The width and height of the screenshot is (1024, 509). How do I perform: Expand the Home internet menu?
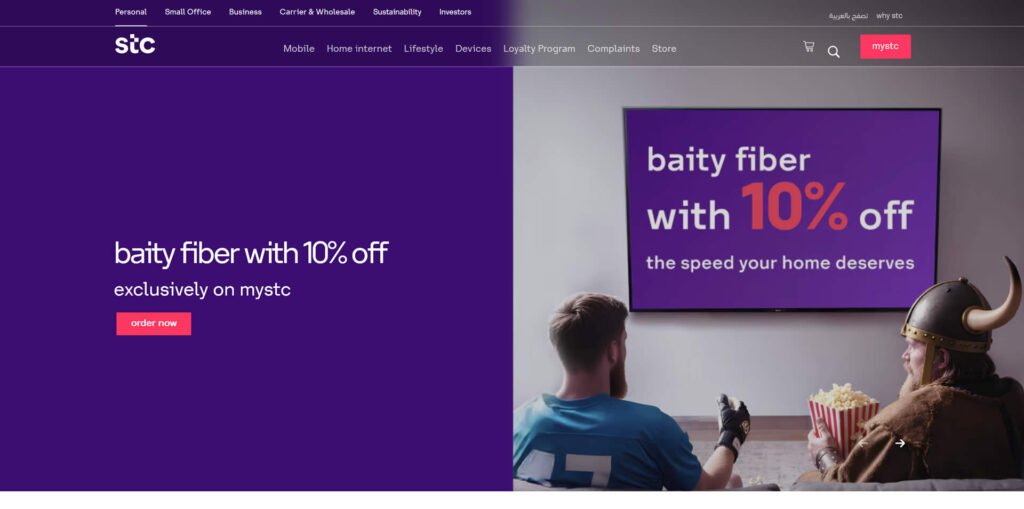(359, 49)
